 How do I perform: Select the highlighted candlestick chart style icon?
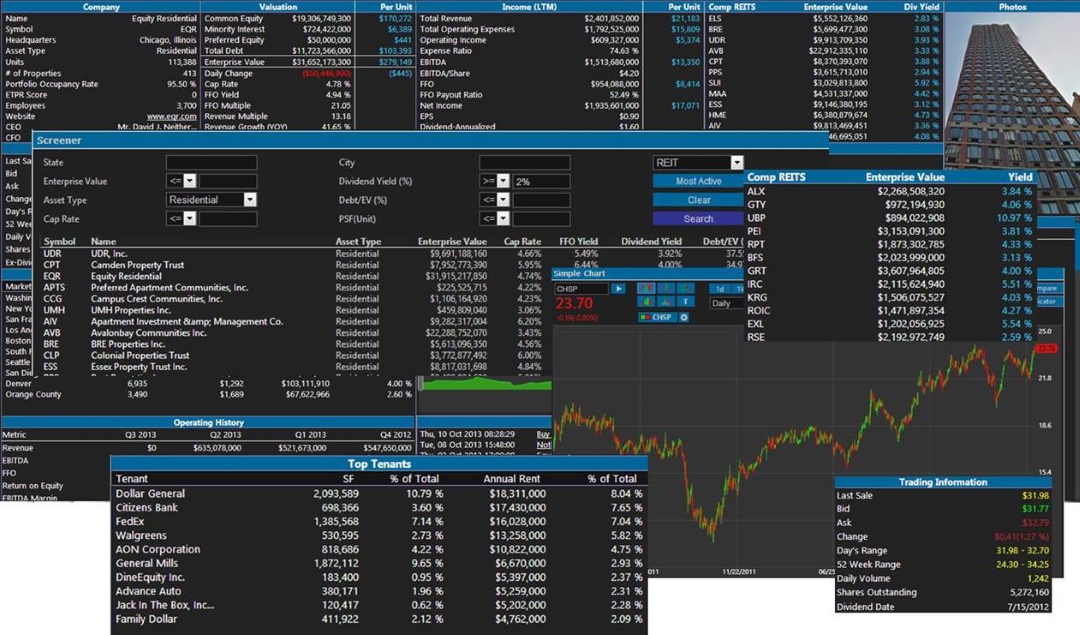click(646, 289)
